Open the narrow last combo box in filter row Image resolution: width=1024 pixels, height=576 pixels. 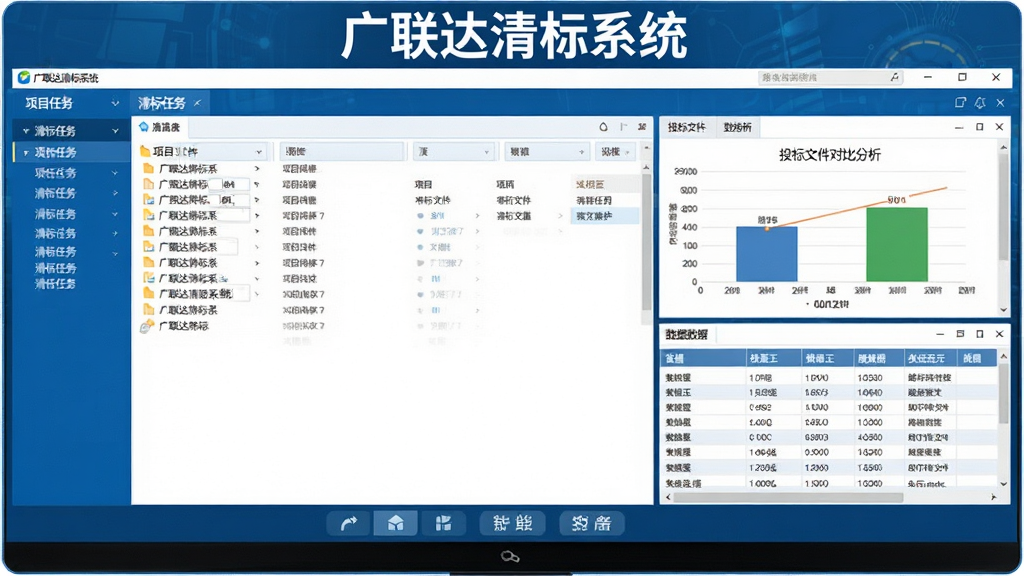point(615,152)
